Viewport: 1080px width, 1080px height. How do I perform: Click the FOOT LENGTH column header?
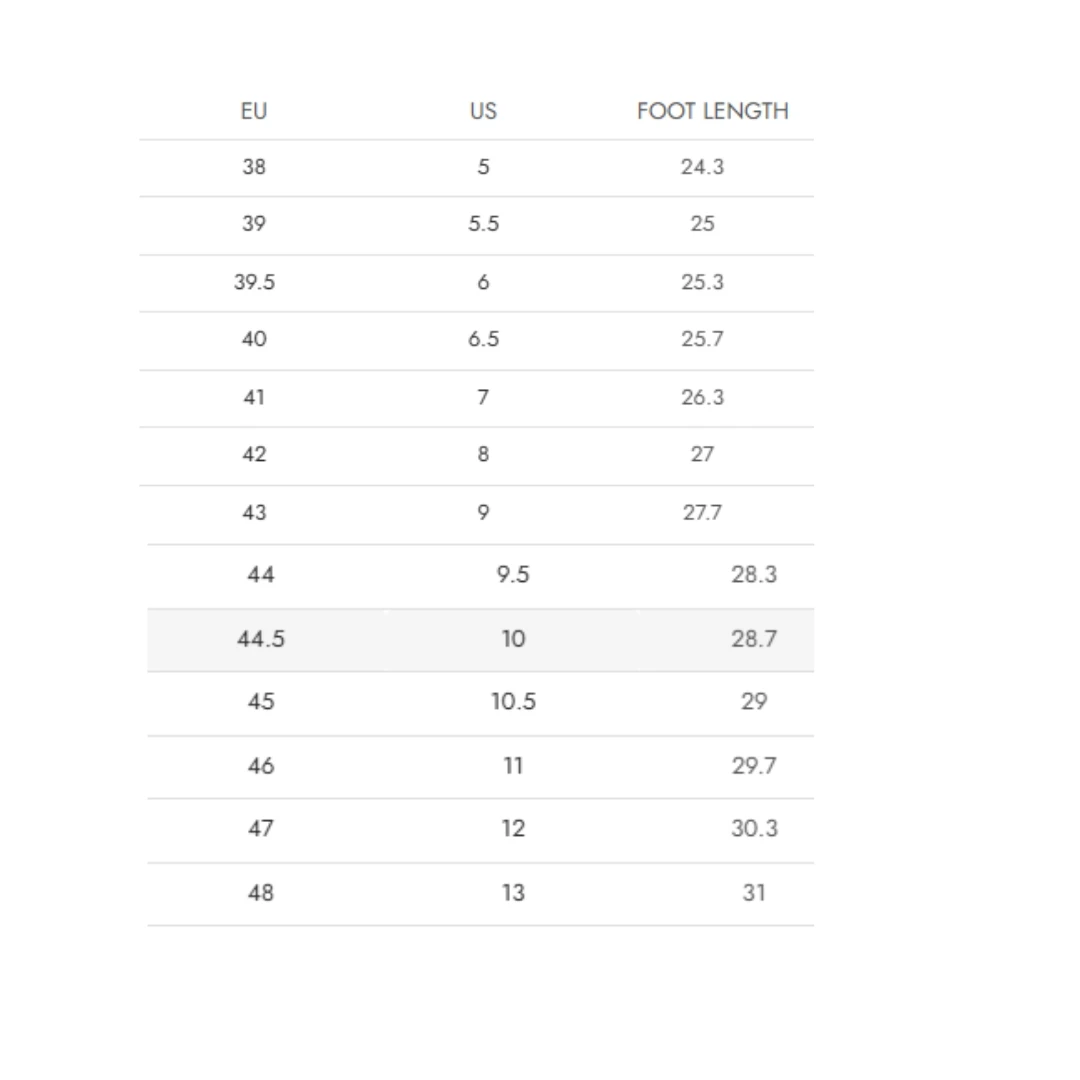(712, 111)
